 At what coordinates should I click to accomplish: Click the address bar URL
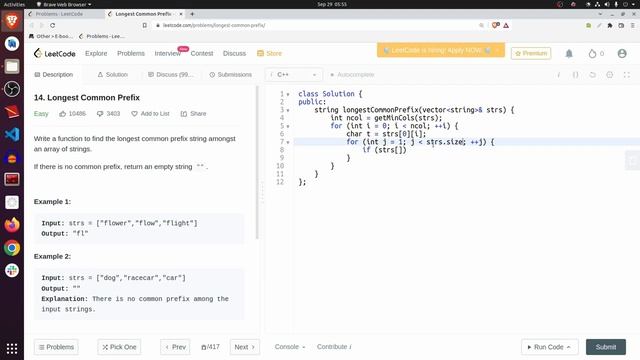[x=214, y=25]
